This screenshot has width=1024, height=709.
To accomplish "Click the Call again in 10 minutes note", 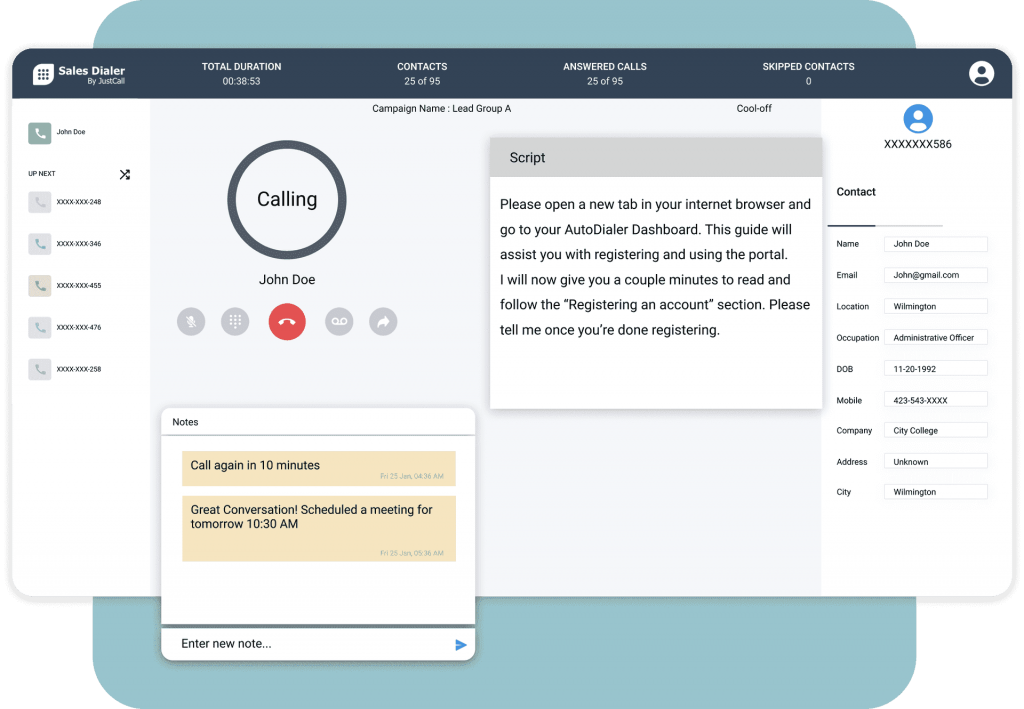I will [x=318, y=468].
